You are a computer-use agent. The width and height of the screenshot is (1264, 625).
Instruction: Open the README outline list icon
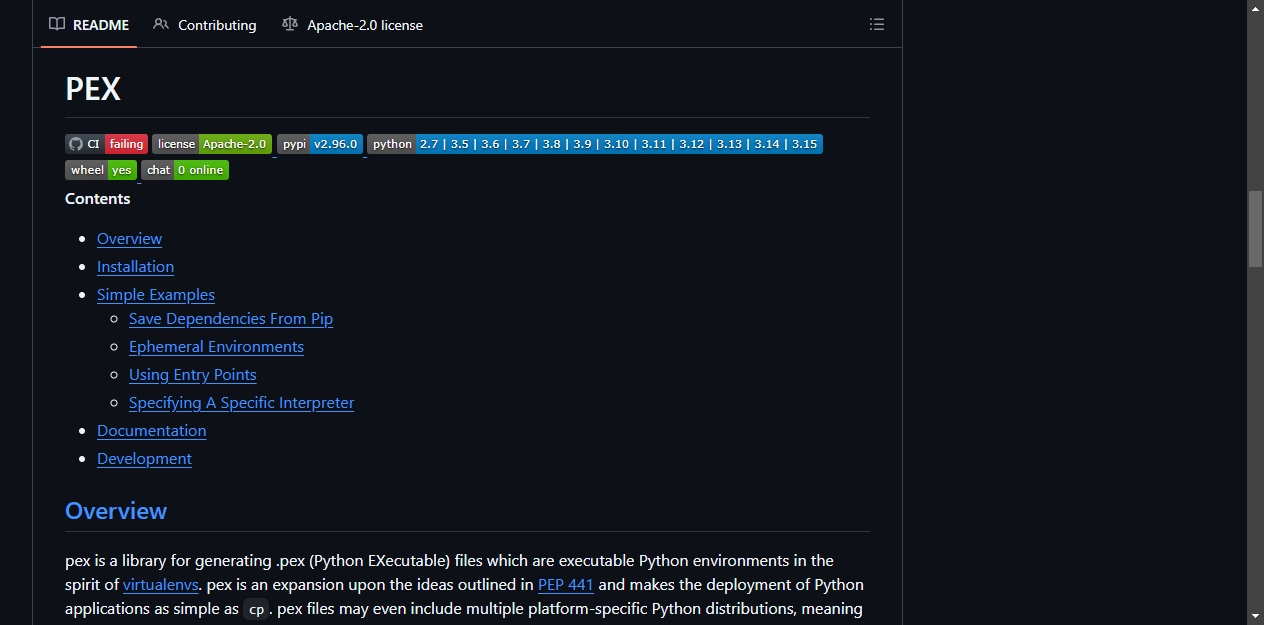[877, 24]
